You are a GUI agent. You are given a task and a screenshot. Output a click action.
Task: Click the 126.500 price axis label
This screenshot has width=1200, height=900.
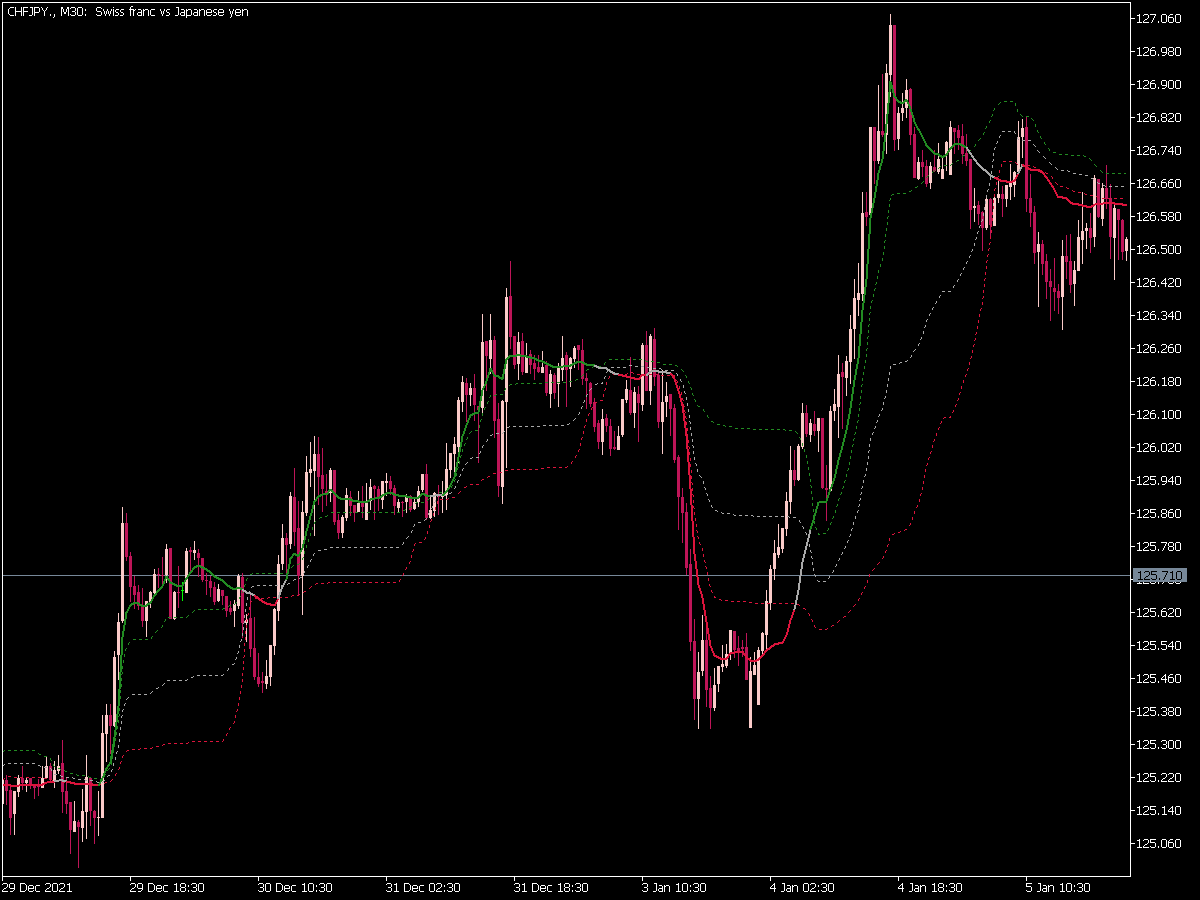tap(1158, 250)
